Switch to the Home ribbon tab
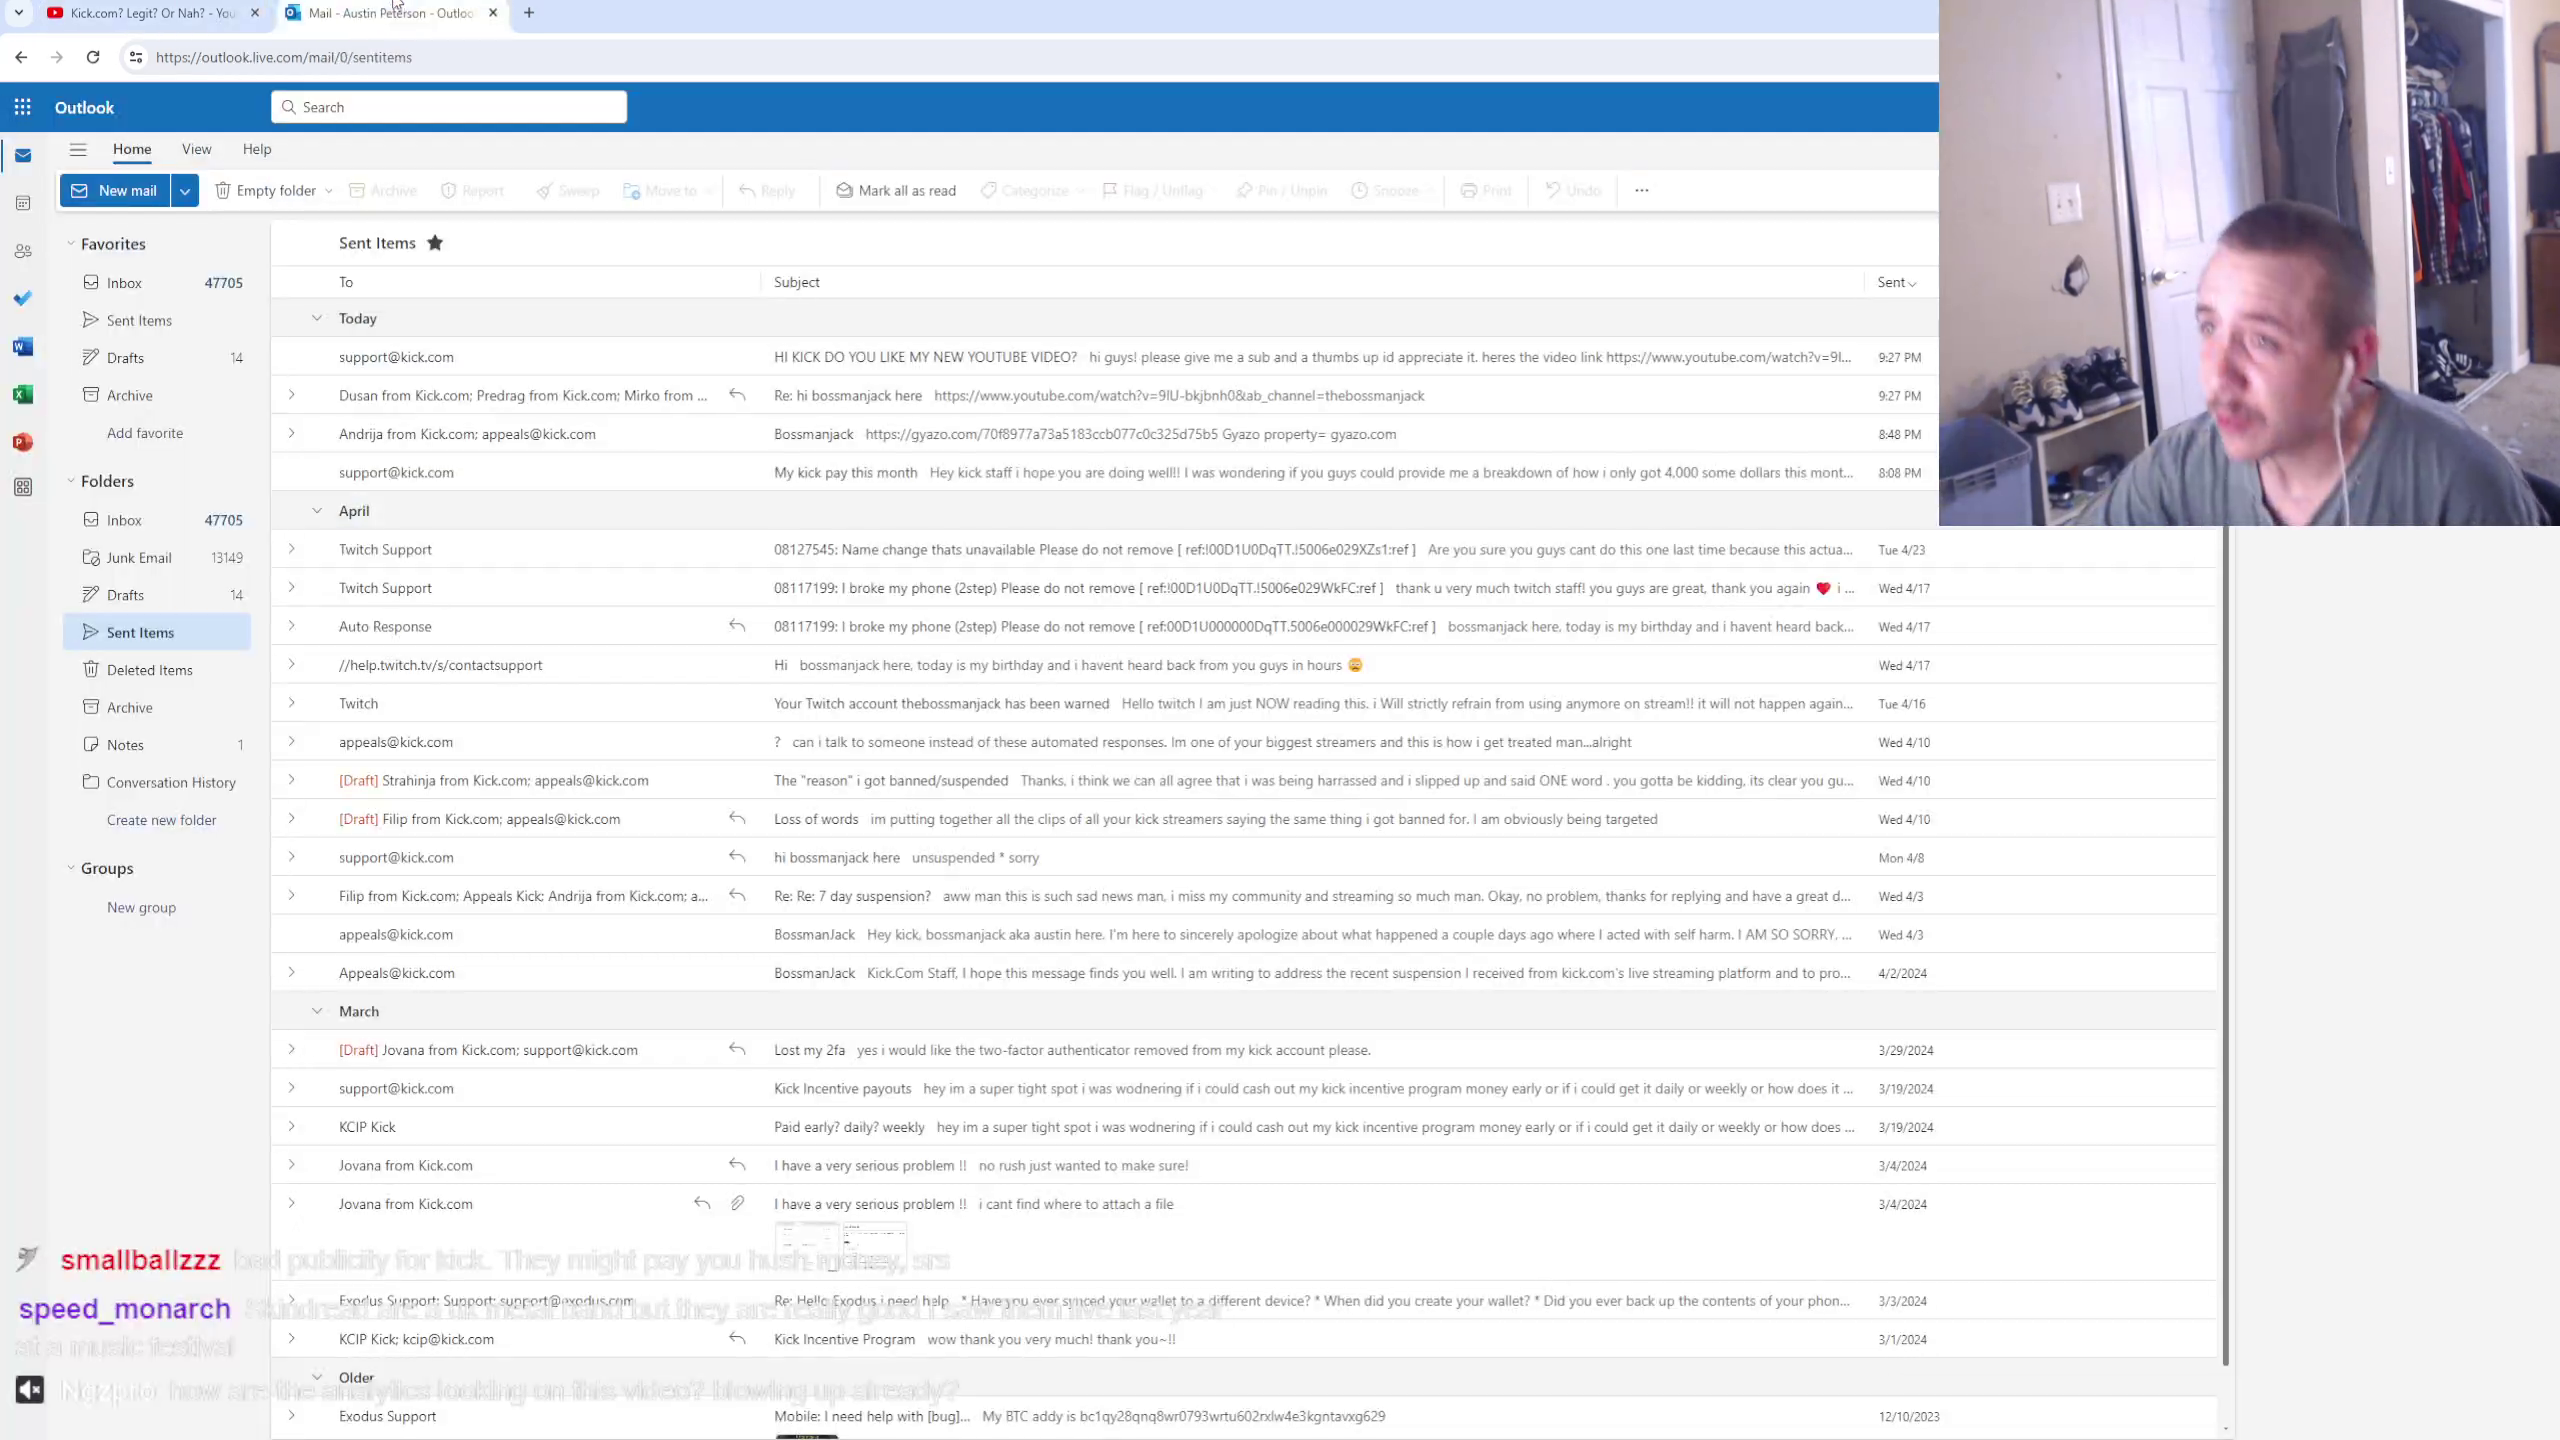2560x1440 pixels. point(132,149)
